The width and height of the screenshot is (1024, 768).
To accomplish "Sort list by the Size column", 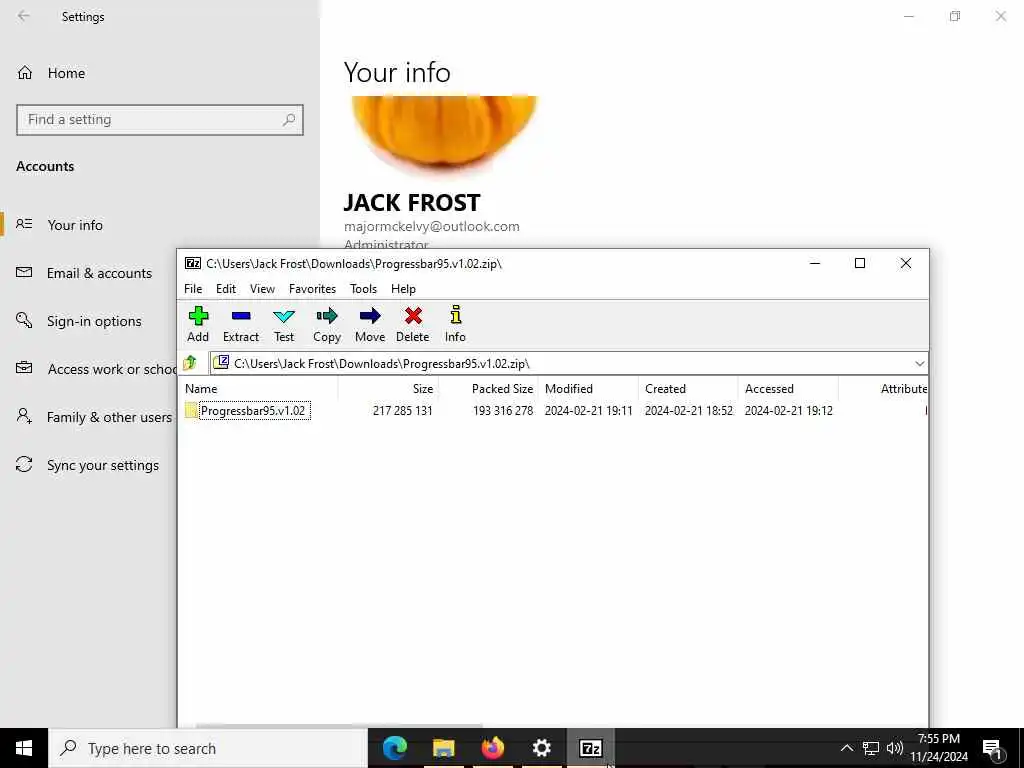I will coord(388,389).
